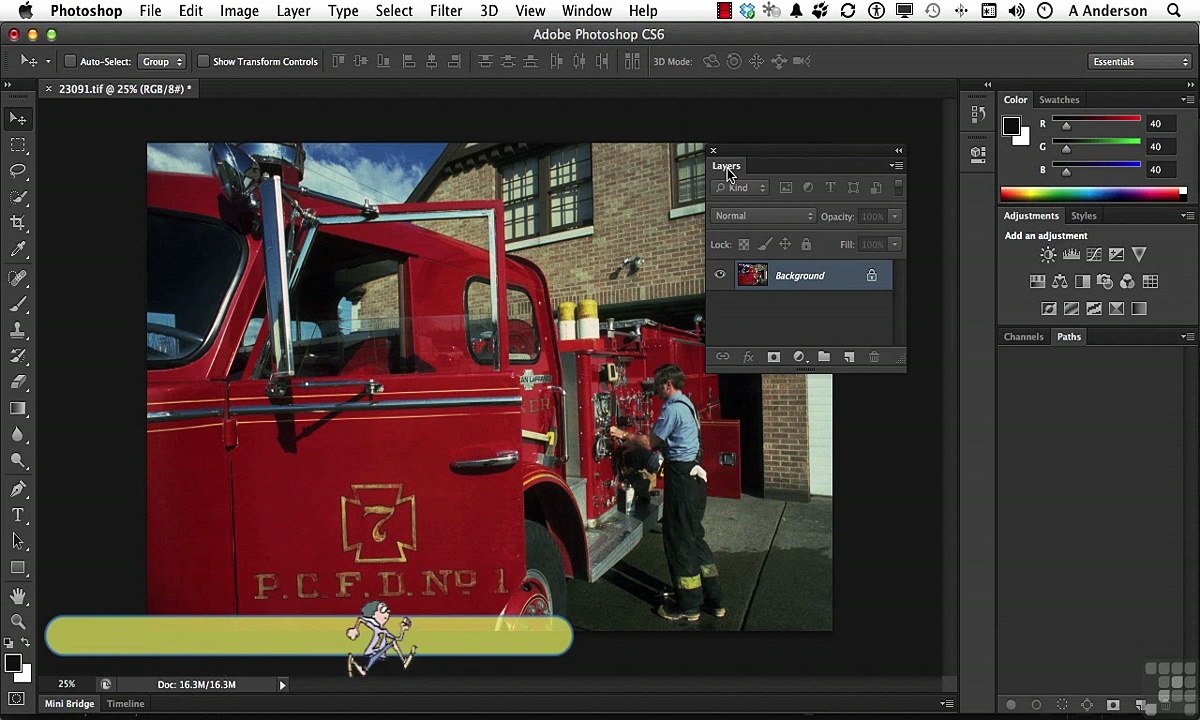Viewport: 1200px width, 720px height.
Task: Select the Path Selection tool
Action: point(18,541)
